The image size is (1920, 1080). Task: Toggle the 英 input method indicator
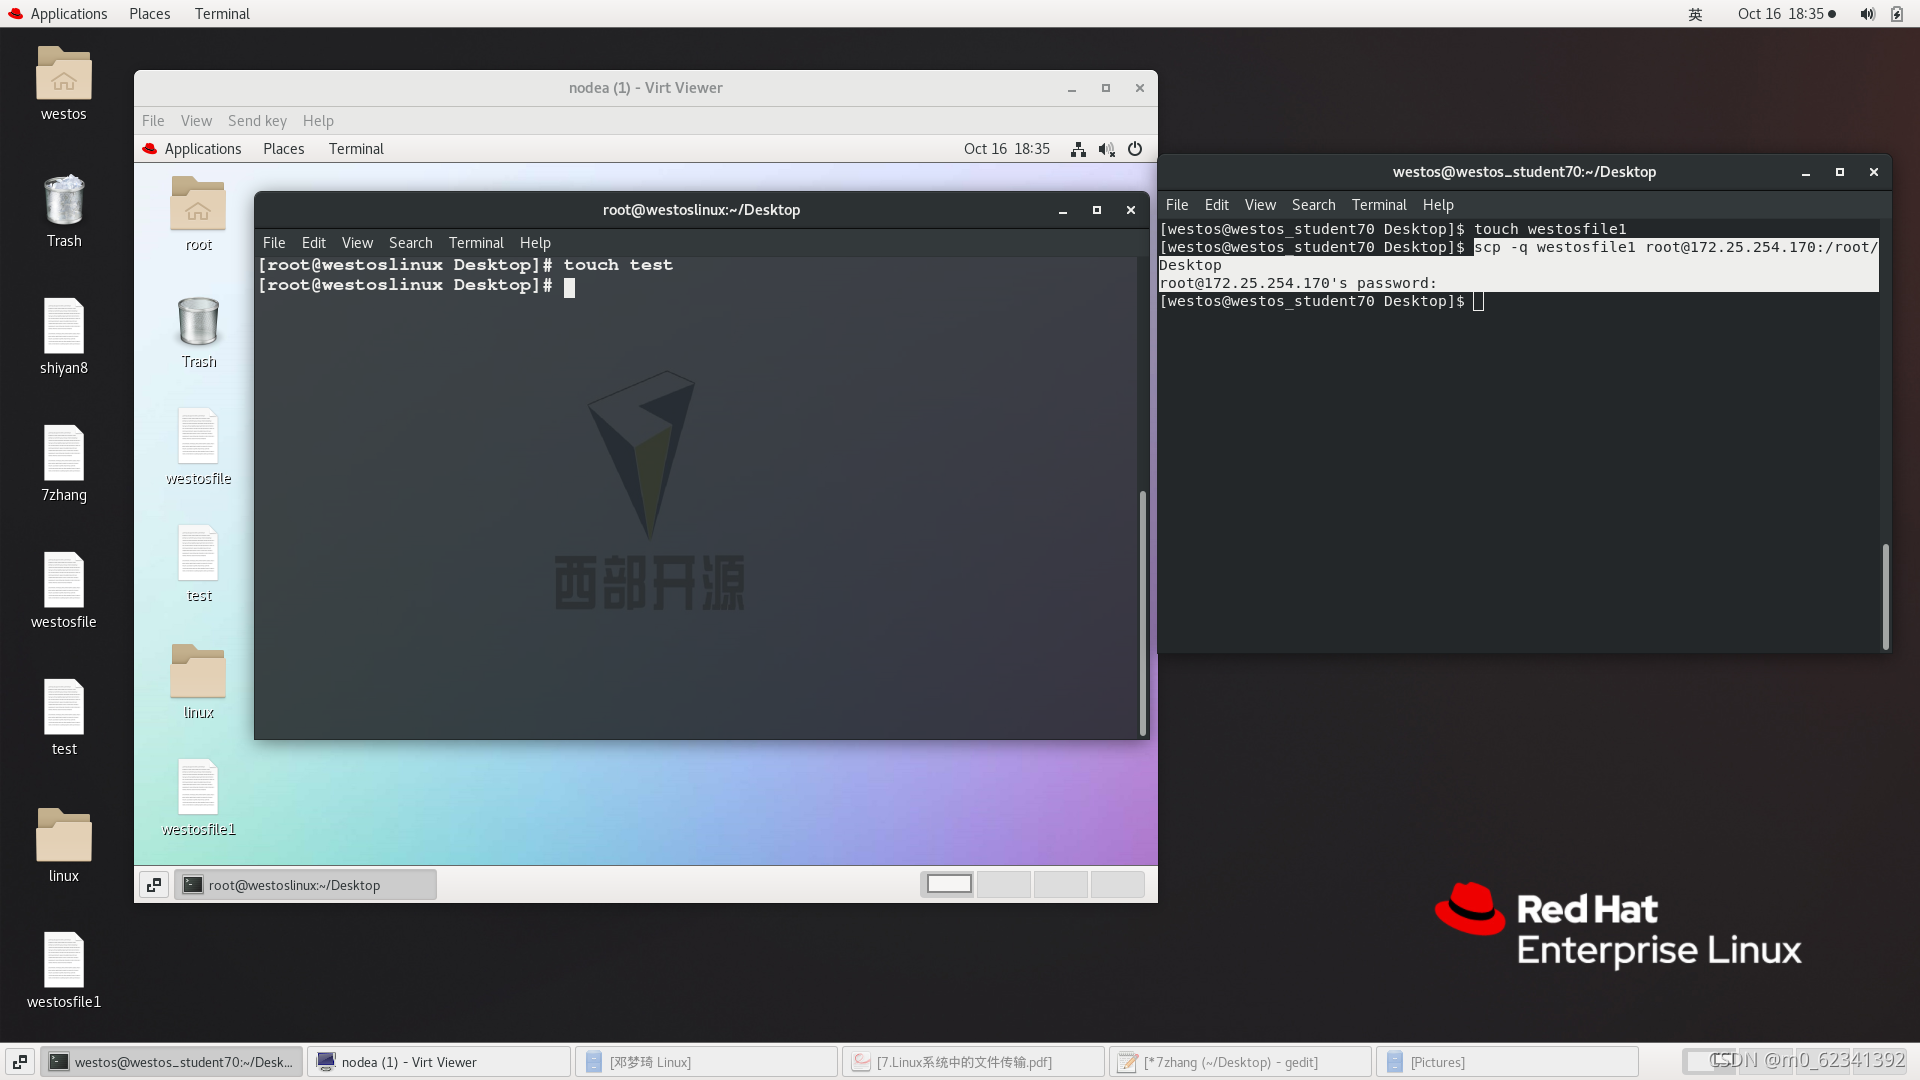tap(1694, 14)
